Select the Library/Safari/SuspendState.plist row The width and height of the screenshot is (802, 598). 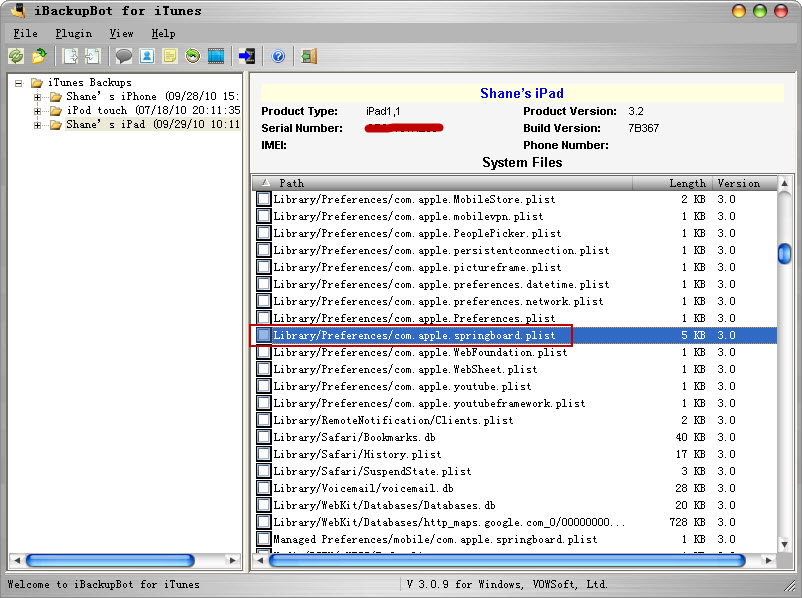pos(515,471)
